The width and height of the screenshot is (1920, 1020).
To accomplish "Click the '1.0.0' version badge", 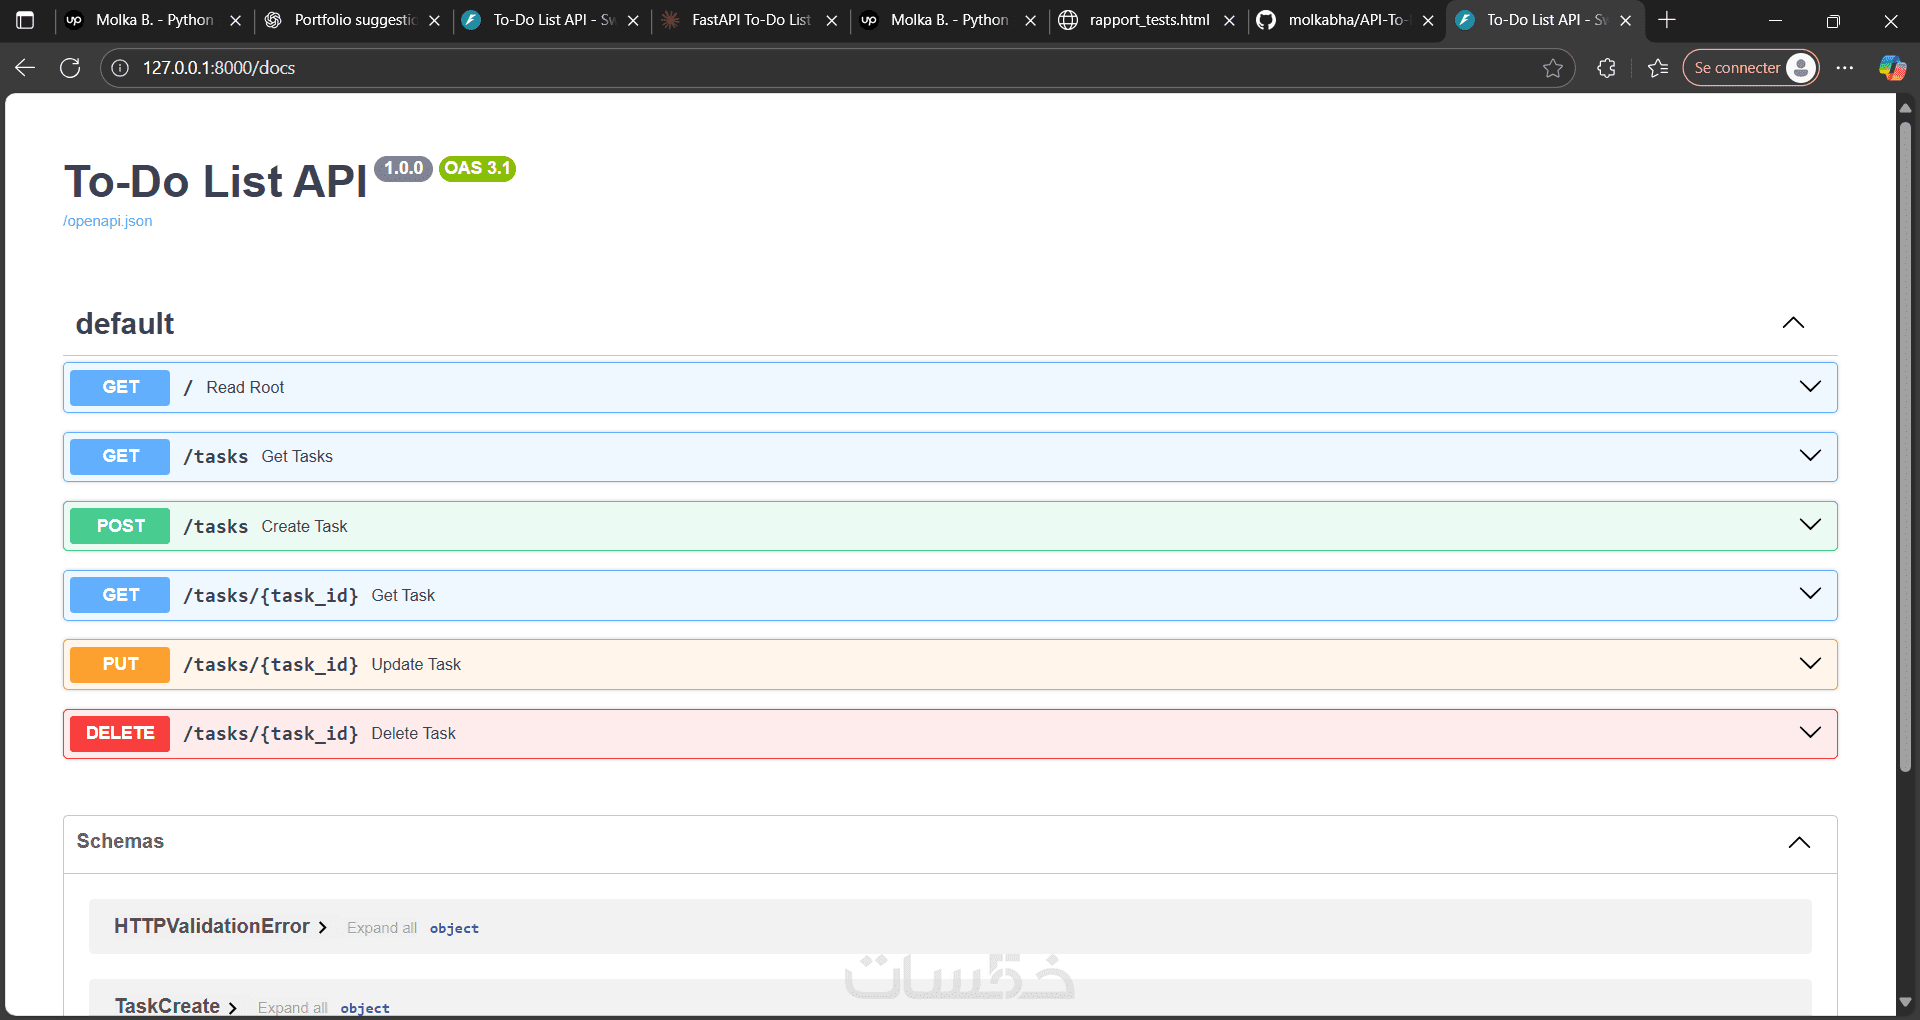I will (x=404, y=168).
